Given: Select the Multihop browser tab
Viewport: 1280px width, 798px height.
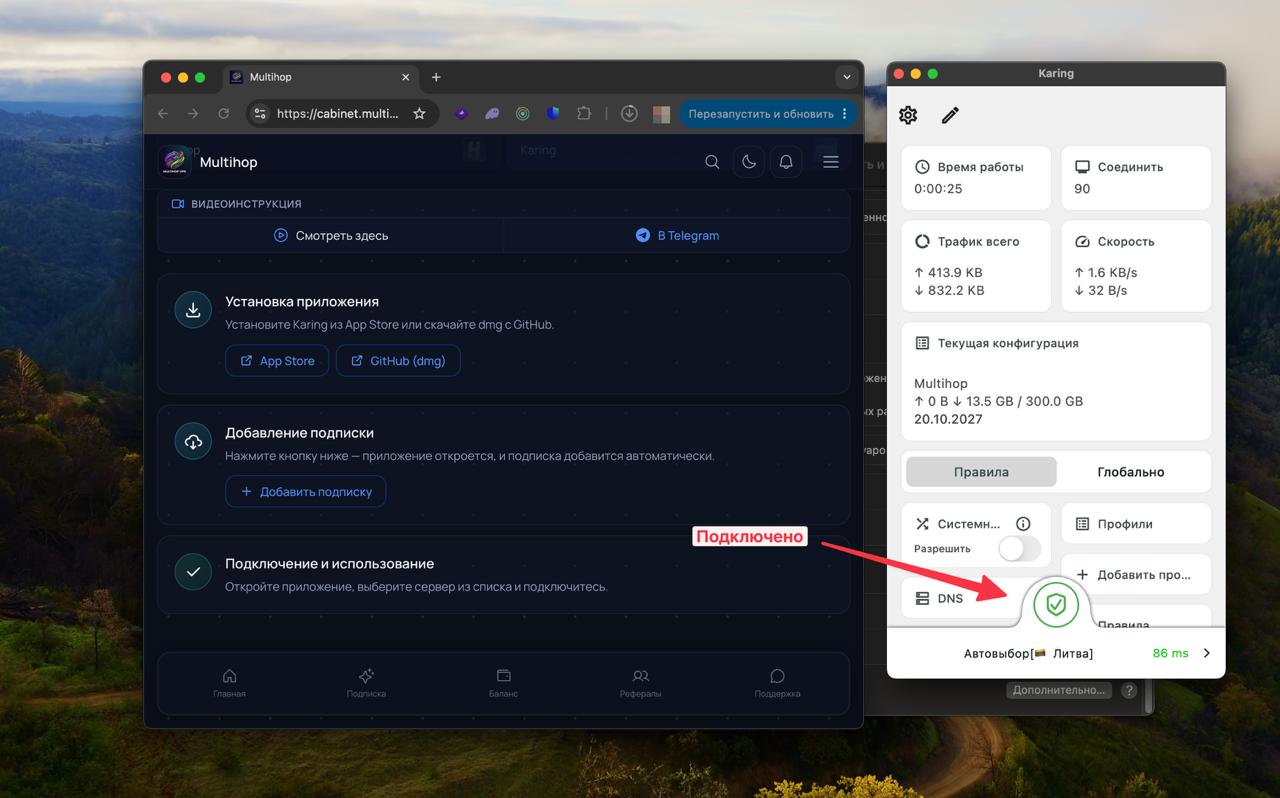Looking at the screenshot, I should (320, 77).
